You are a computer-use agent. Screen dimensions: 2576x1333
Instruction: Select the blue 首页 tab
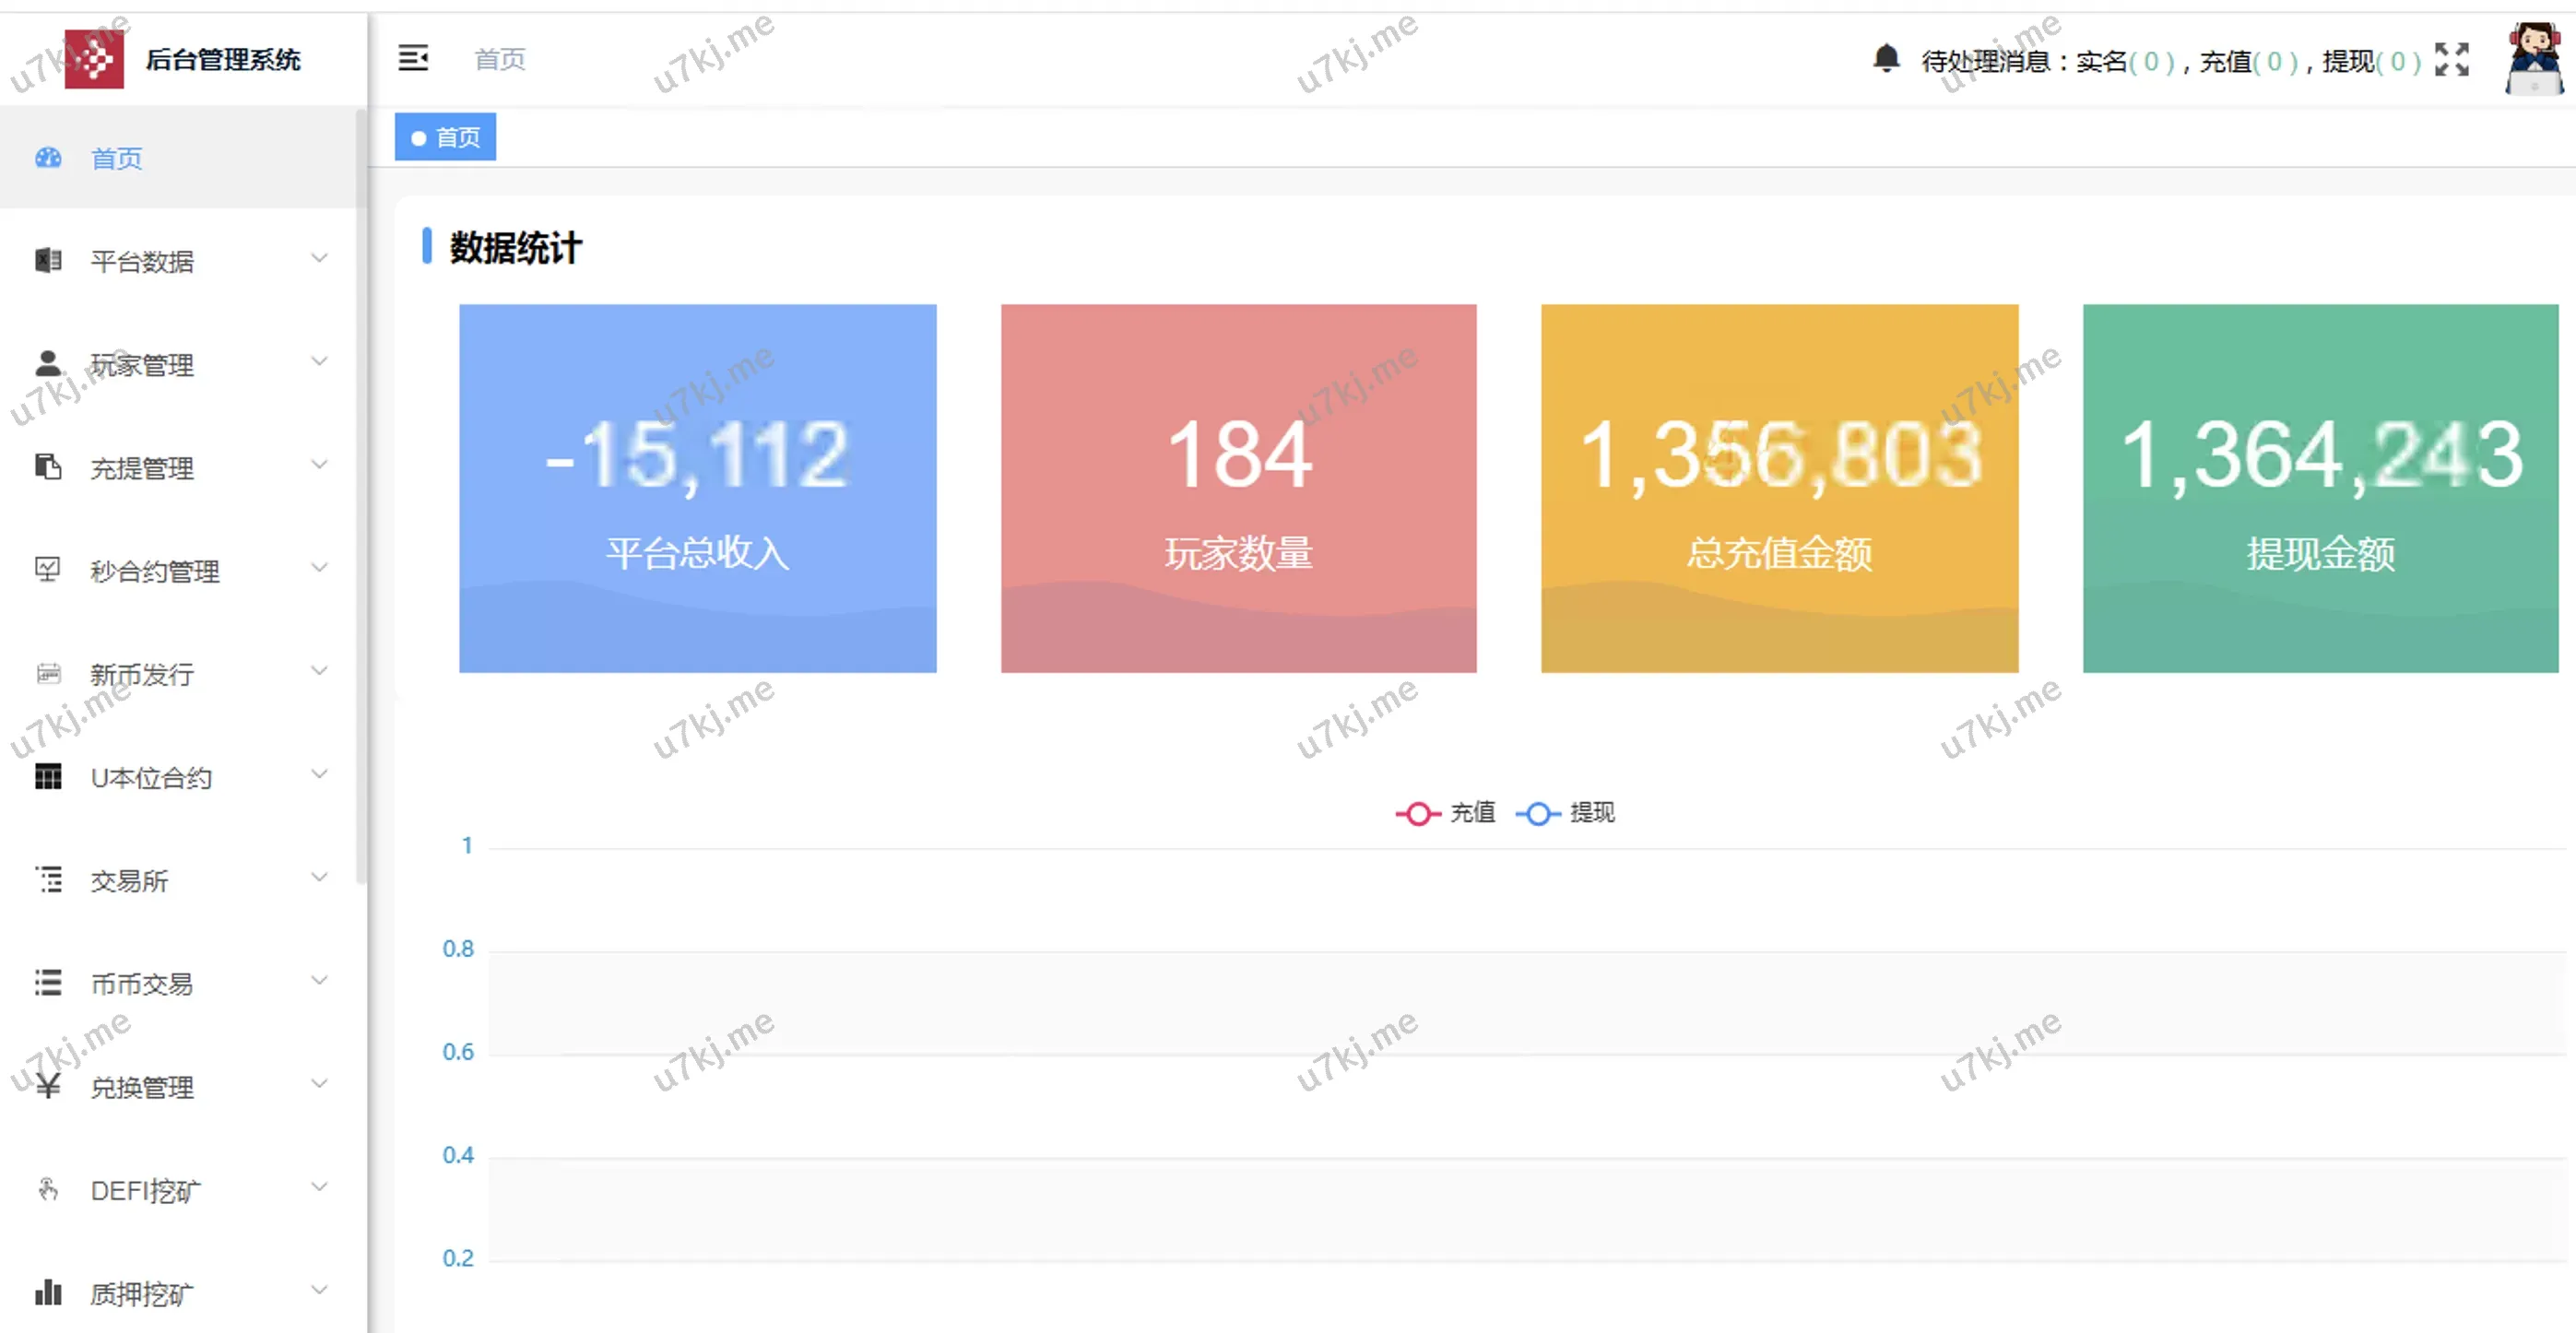pyautogui.click(x=446, y=137)
